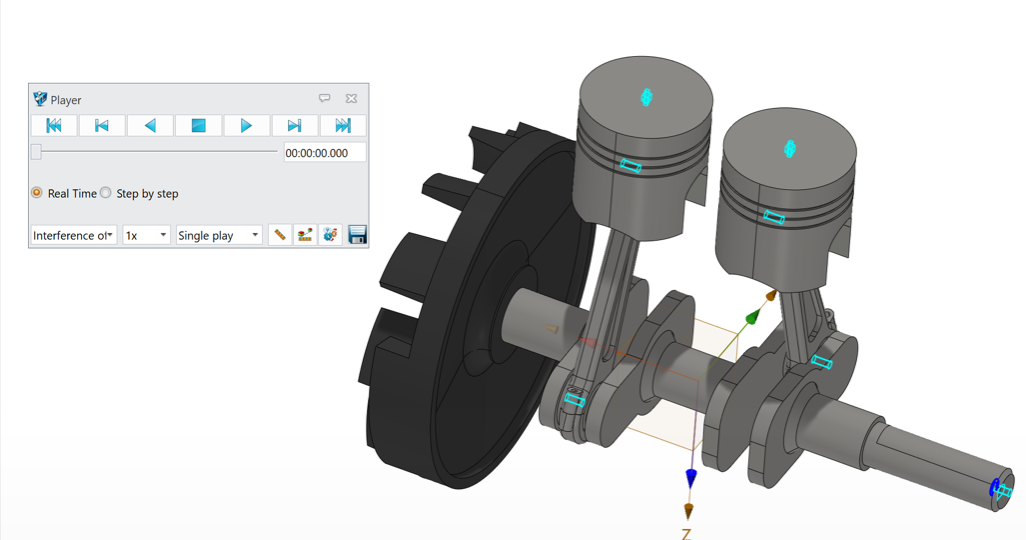Viewport: 1026px width, 540px height.
Task: Expand the 1x playback speed dropdown
Action: click(146, 235)
